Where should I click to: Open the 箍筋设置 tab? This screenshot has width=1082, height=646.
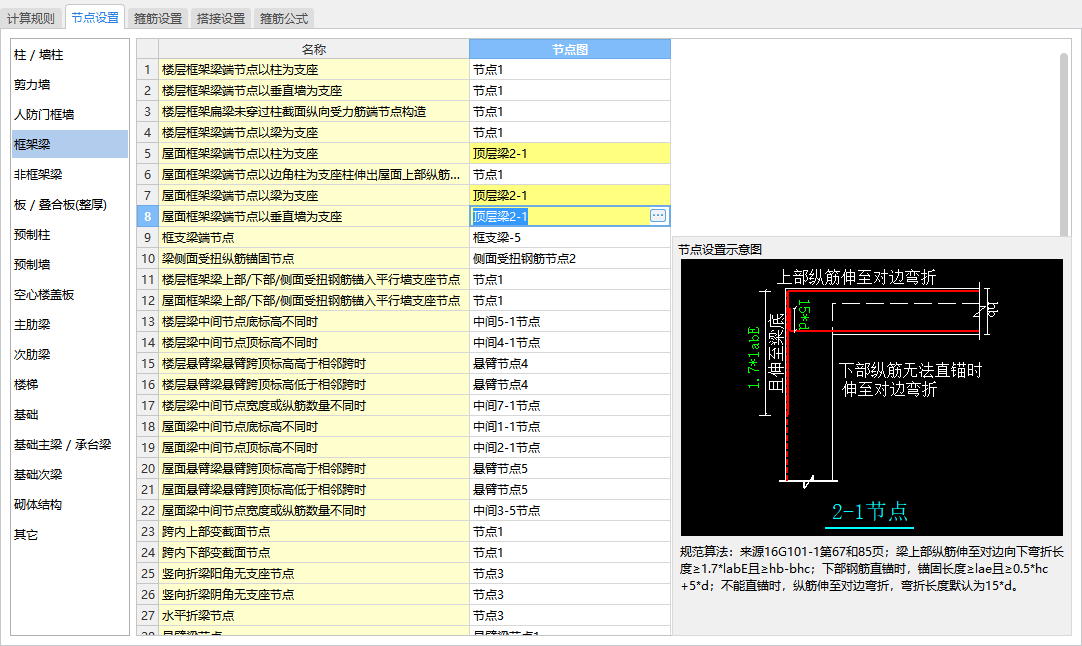click(158, 18)
